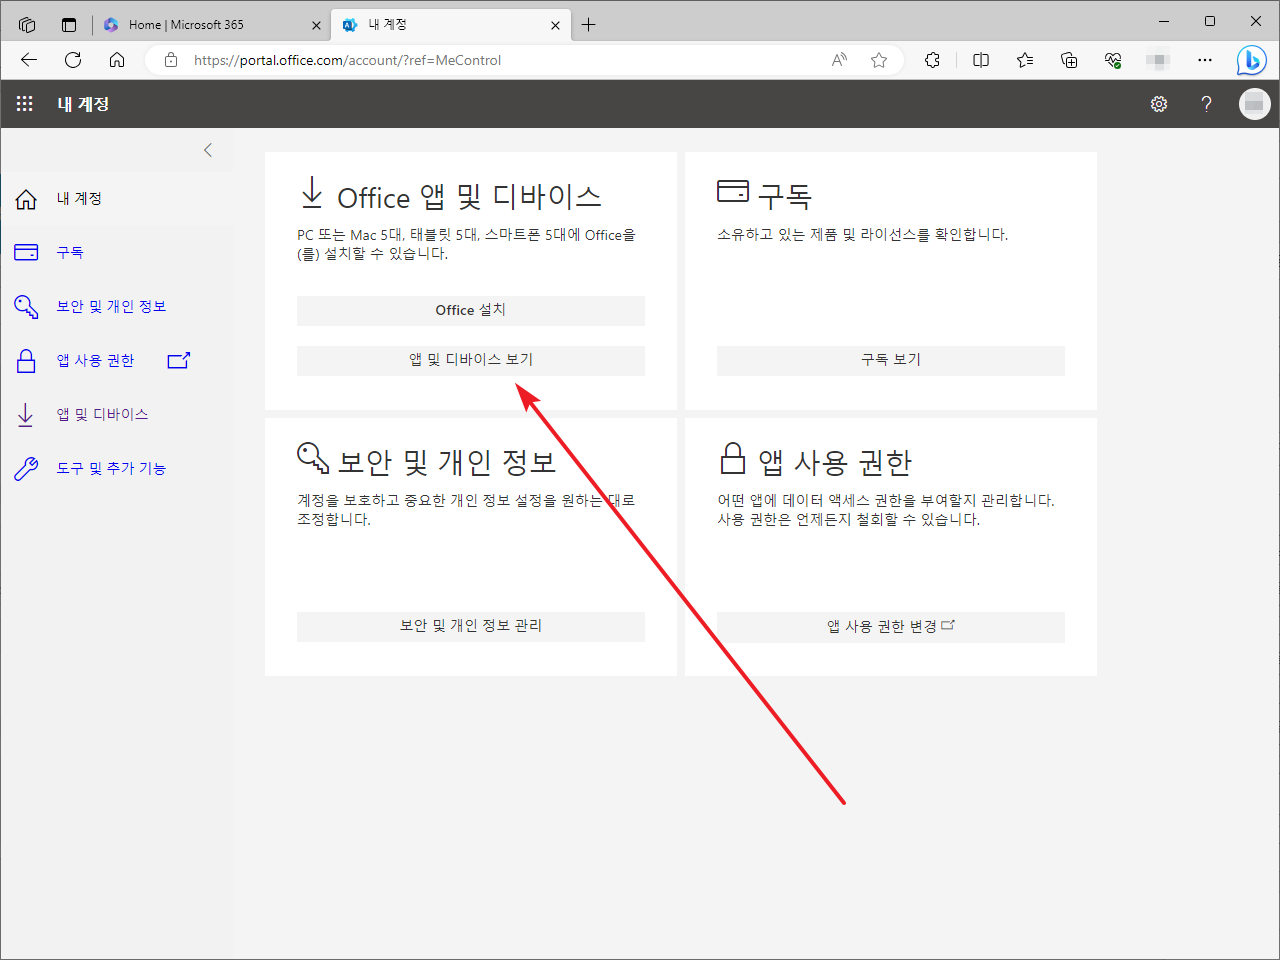Screen dimensions: 1280x960
Task: Click the credit card icon in 구독 card
Action: [733, 190]
